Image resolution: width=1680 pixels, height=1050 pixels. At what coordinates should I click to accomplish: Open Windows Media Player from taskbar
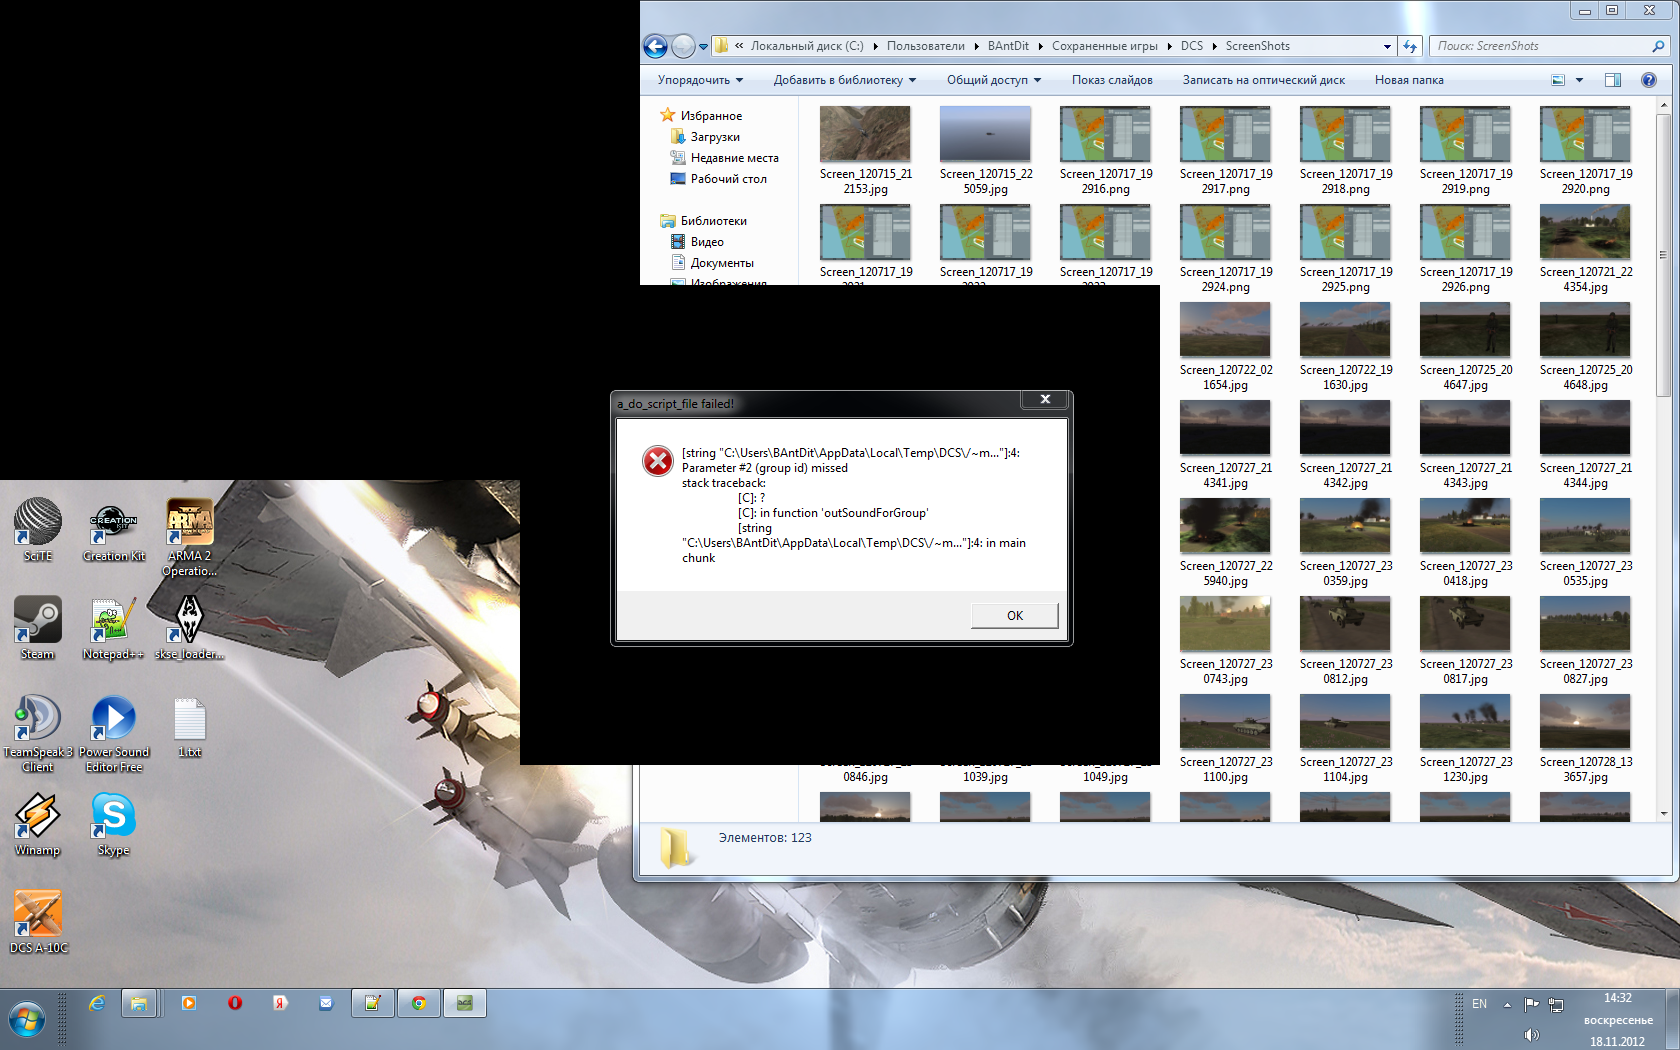pos(188,1003)
